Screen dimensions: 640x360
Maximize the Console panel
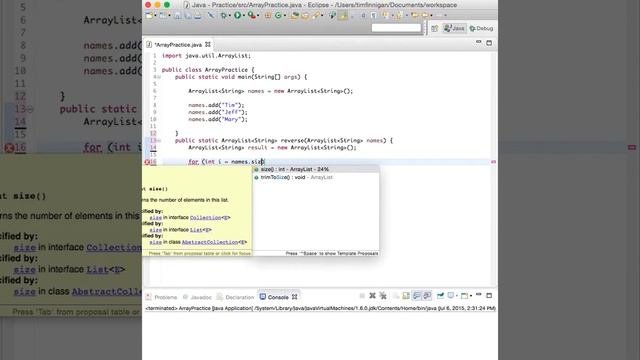(x=489, y=296)
